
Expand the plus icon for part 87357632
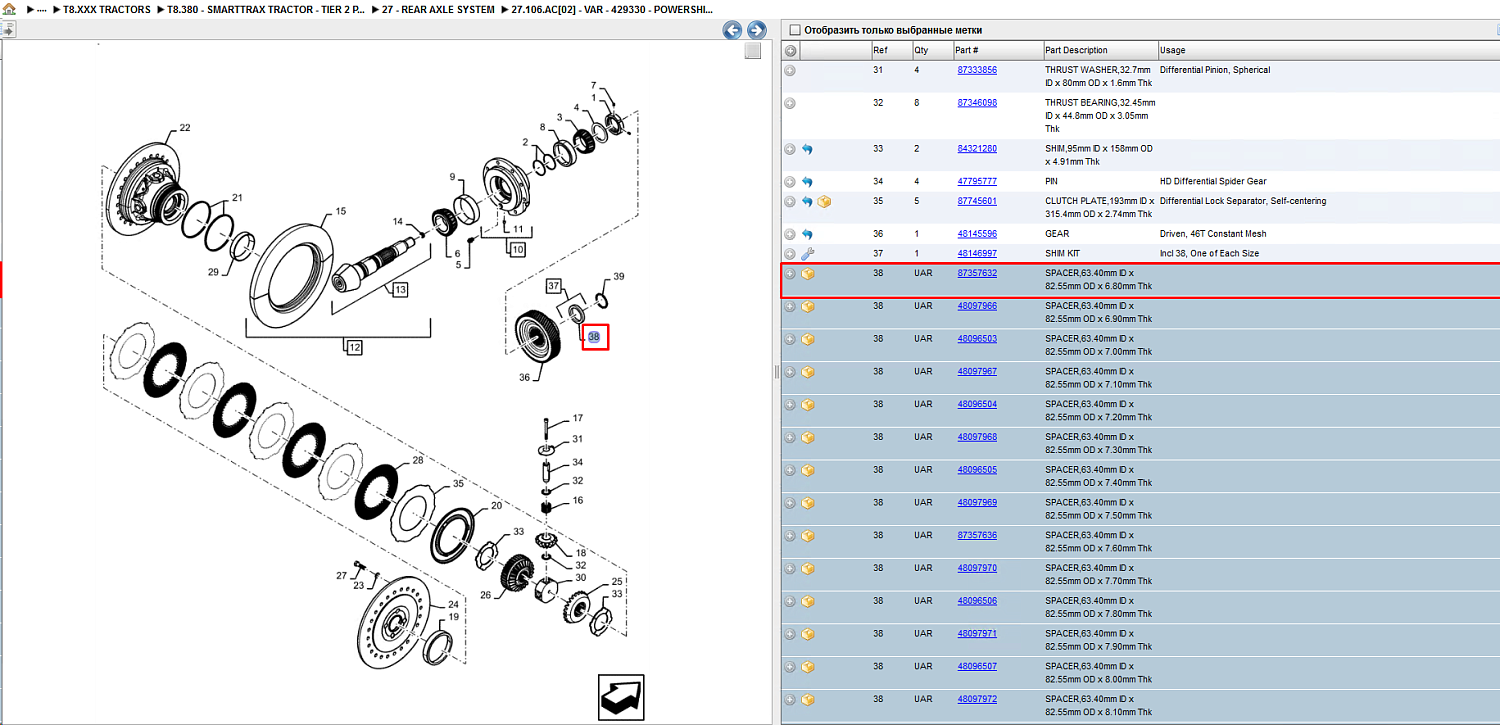790,273
